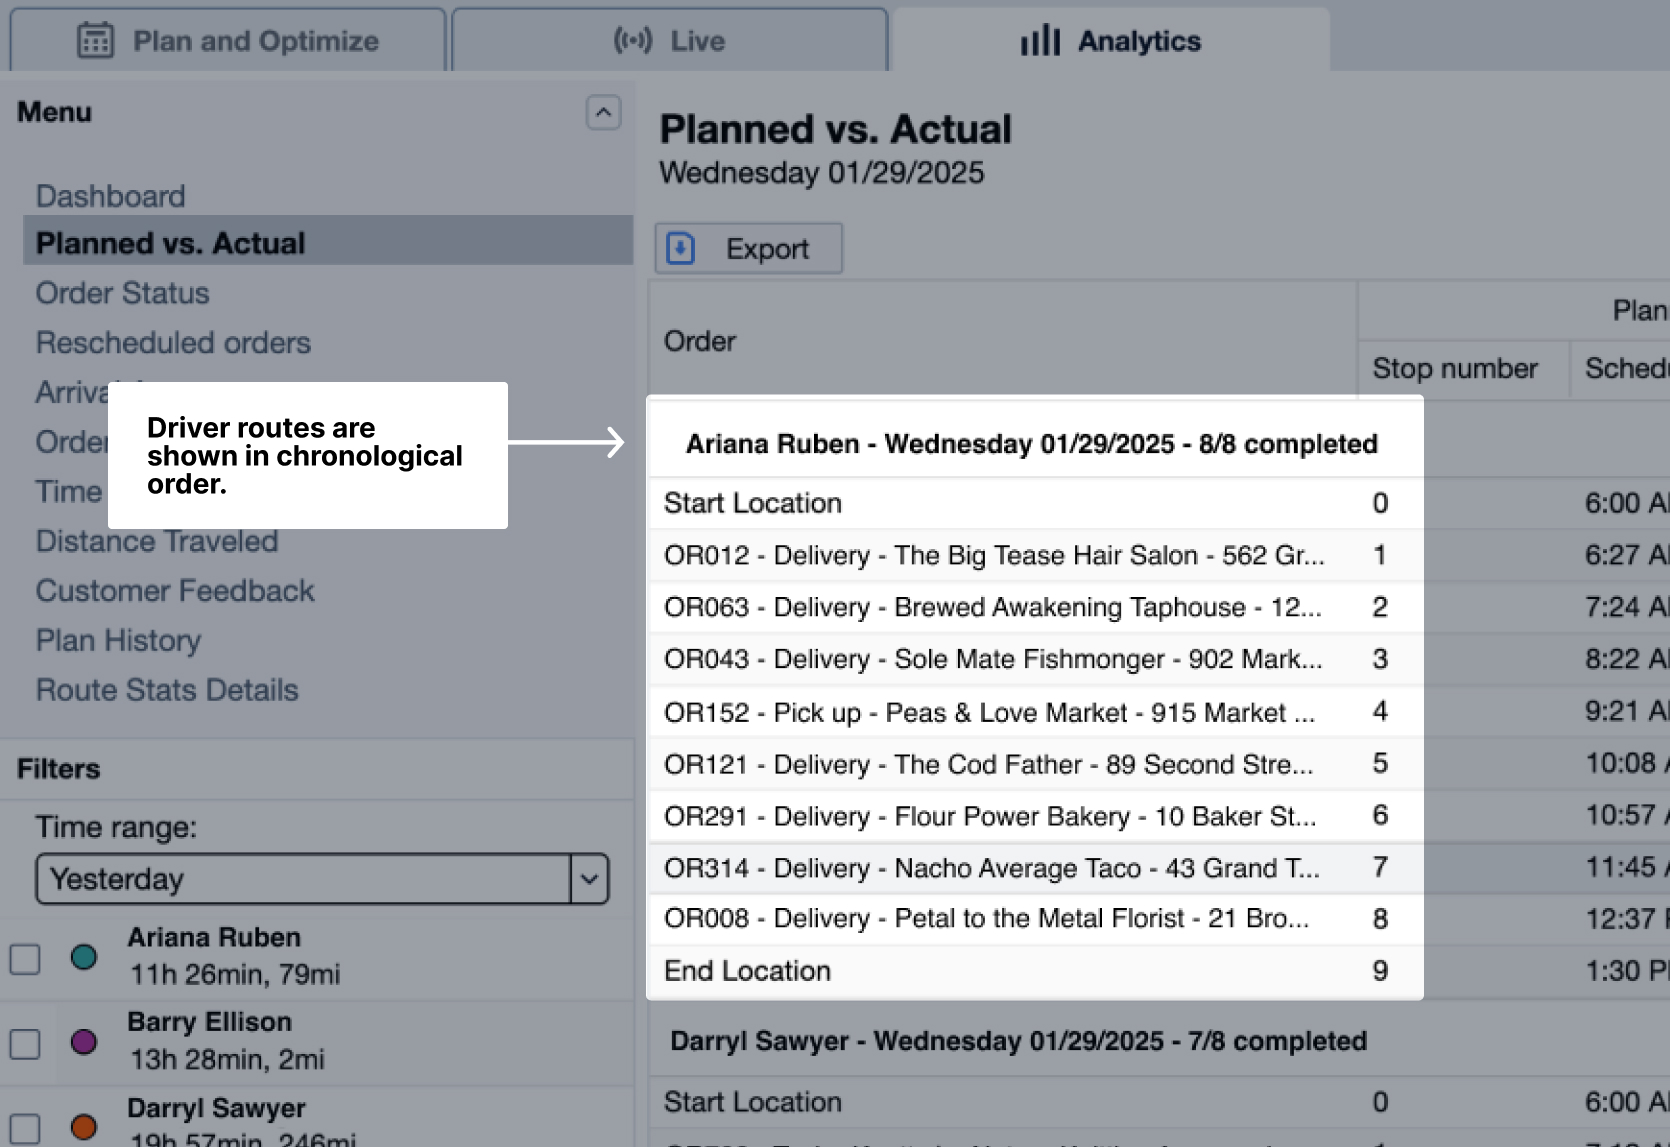Click the Export download icon
The image size is (1670, 1147).
click(x=681, y=248)
